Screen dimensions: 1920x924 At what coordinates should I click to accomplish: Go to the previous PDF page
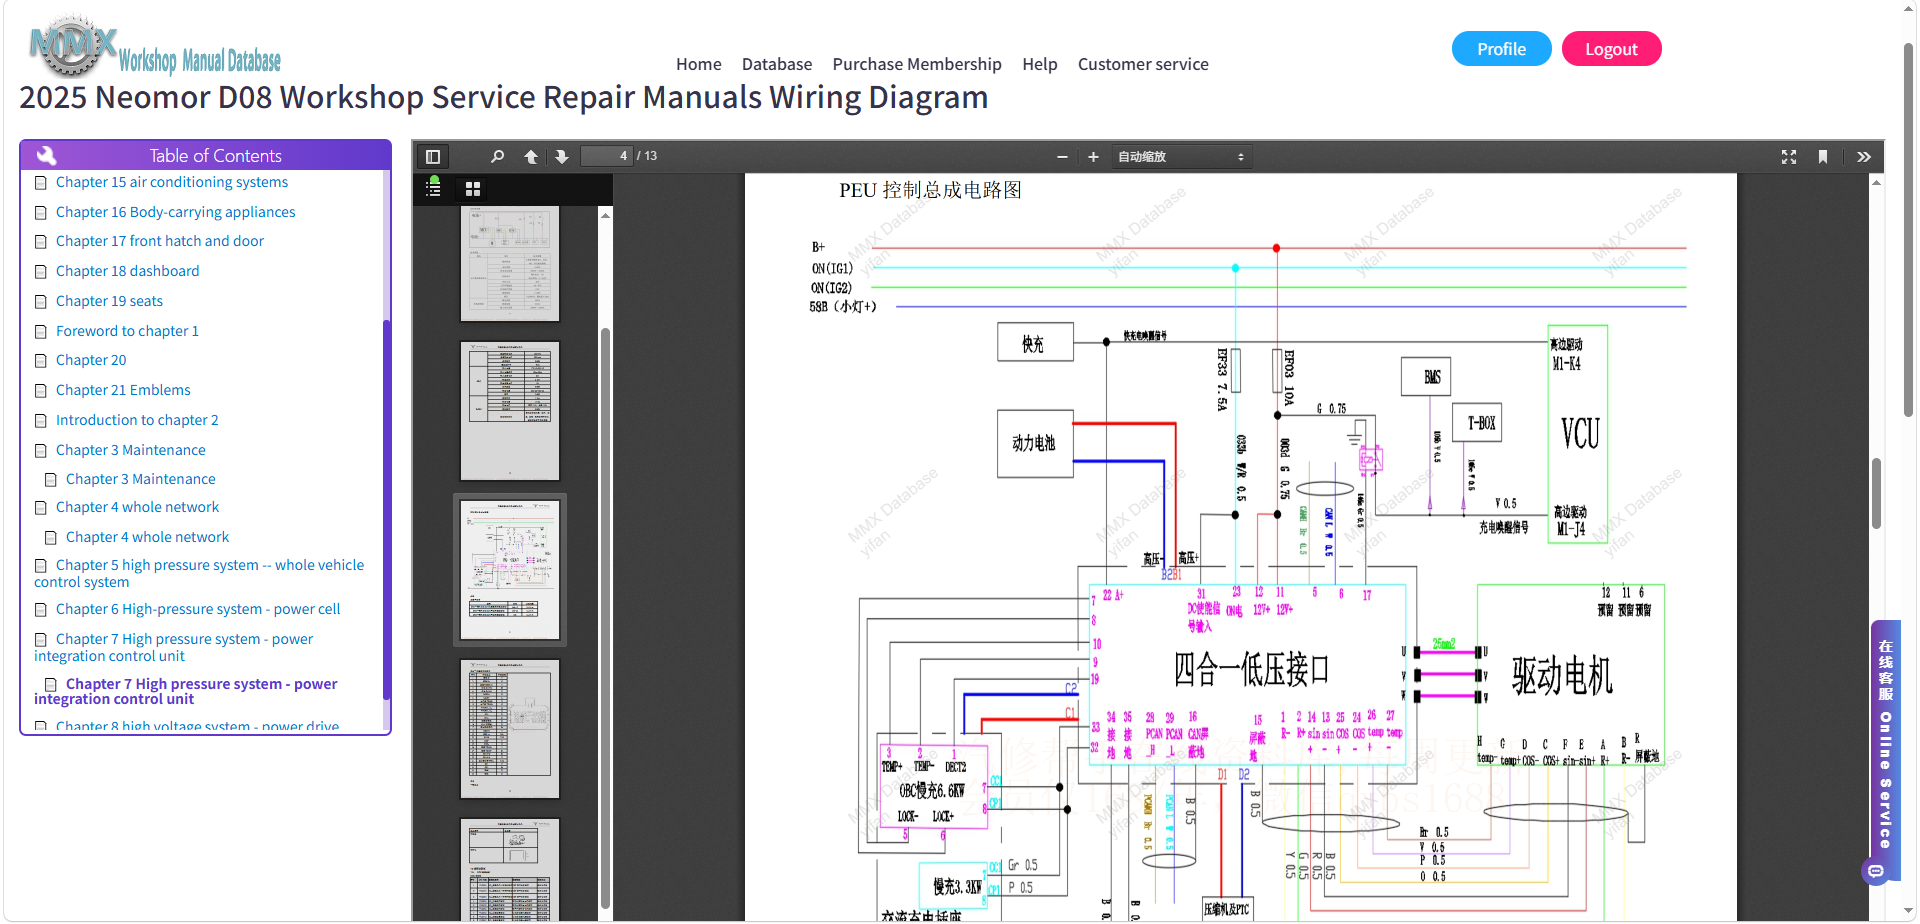531,156
